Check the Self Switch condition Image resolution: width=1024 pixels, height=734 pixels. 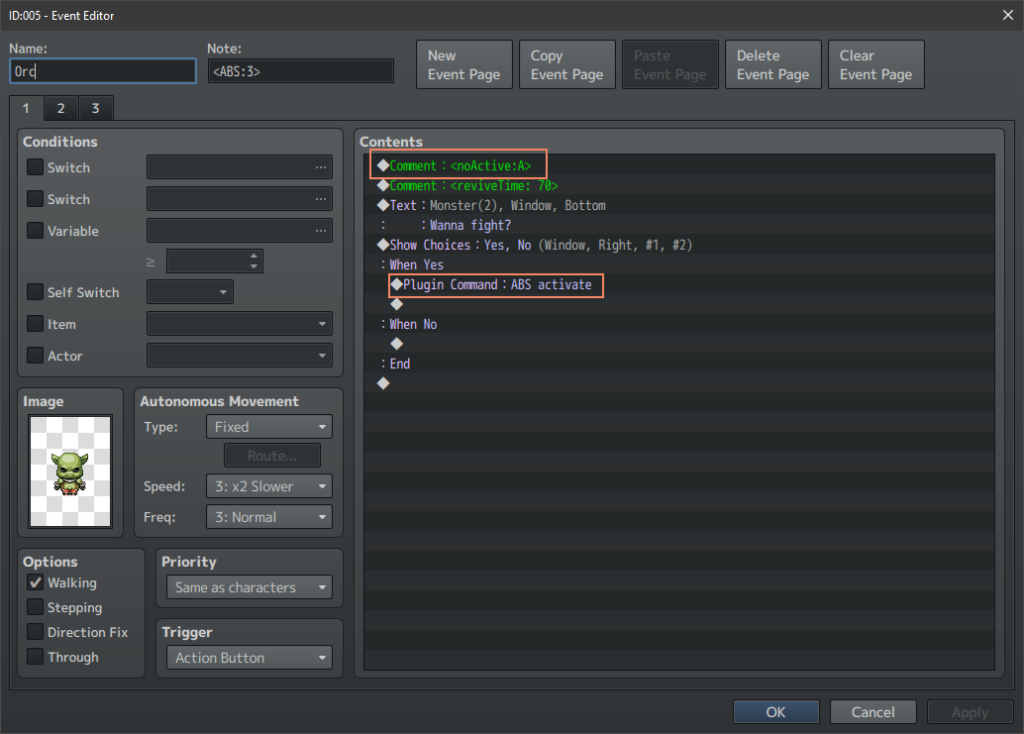coord(35,292)
